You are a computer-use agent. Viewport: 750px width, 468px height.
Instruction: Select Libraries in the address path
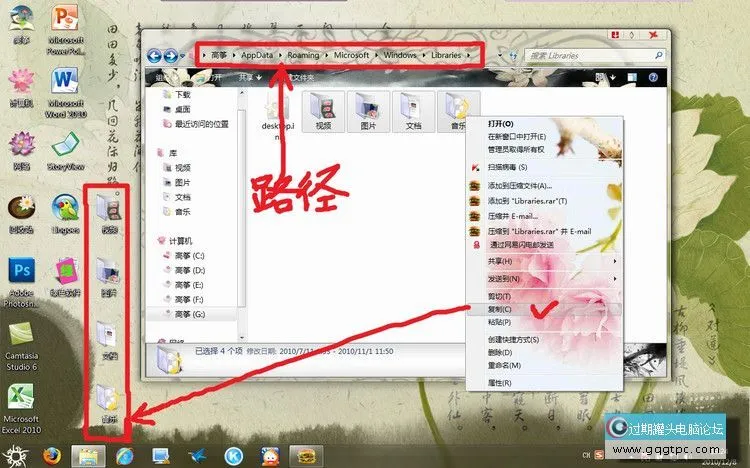point(446,55)
